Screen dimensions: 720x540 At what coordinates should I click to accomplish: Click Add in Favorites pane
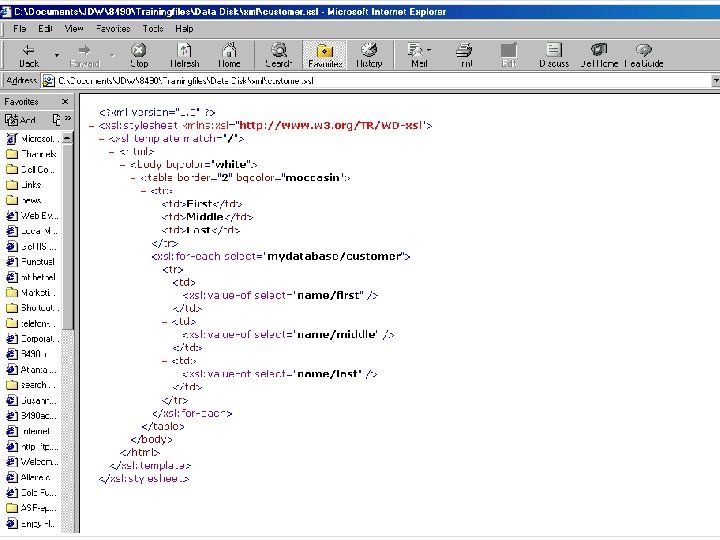coord(21,120)
